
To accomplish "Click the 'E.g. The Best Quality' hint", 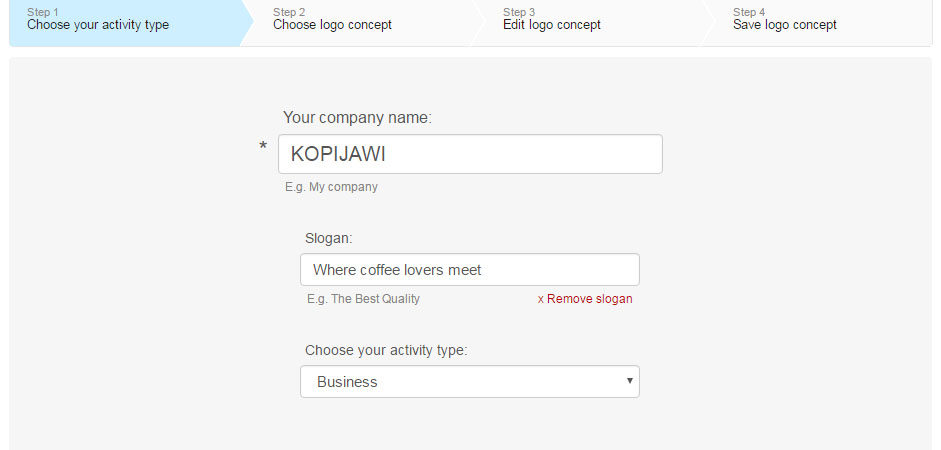I will 364,299.
